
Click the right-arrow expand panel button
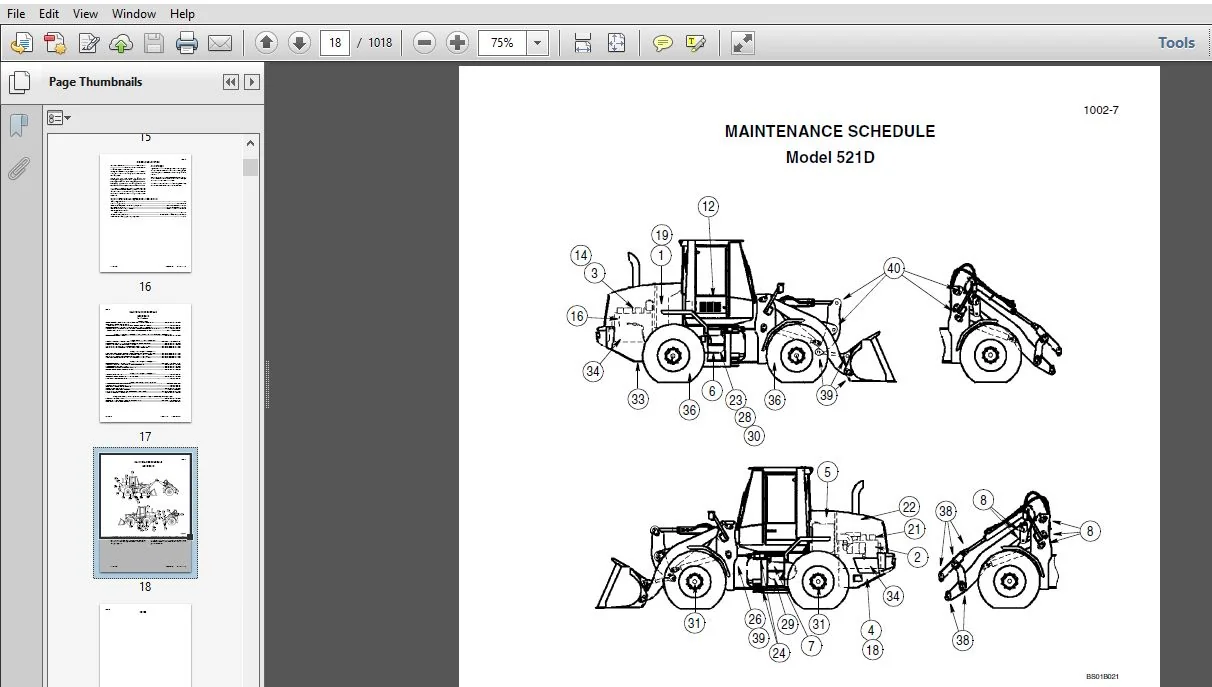coord(252,82)
